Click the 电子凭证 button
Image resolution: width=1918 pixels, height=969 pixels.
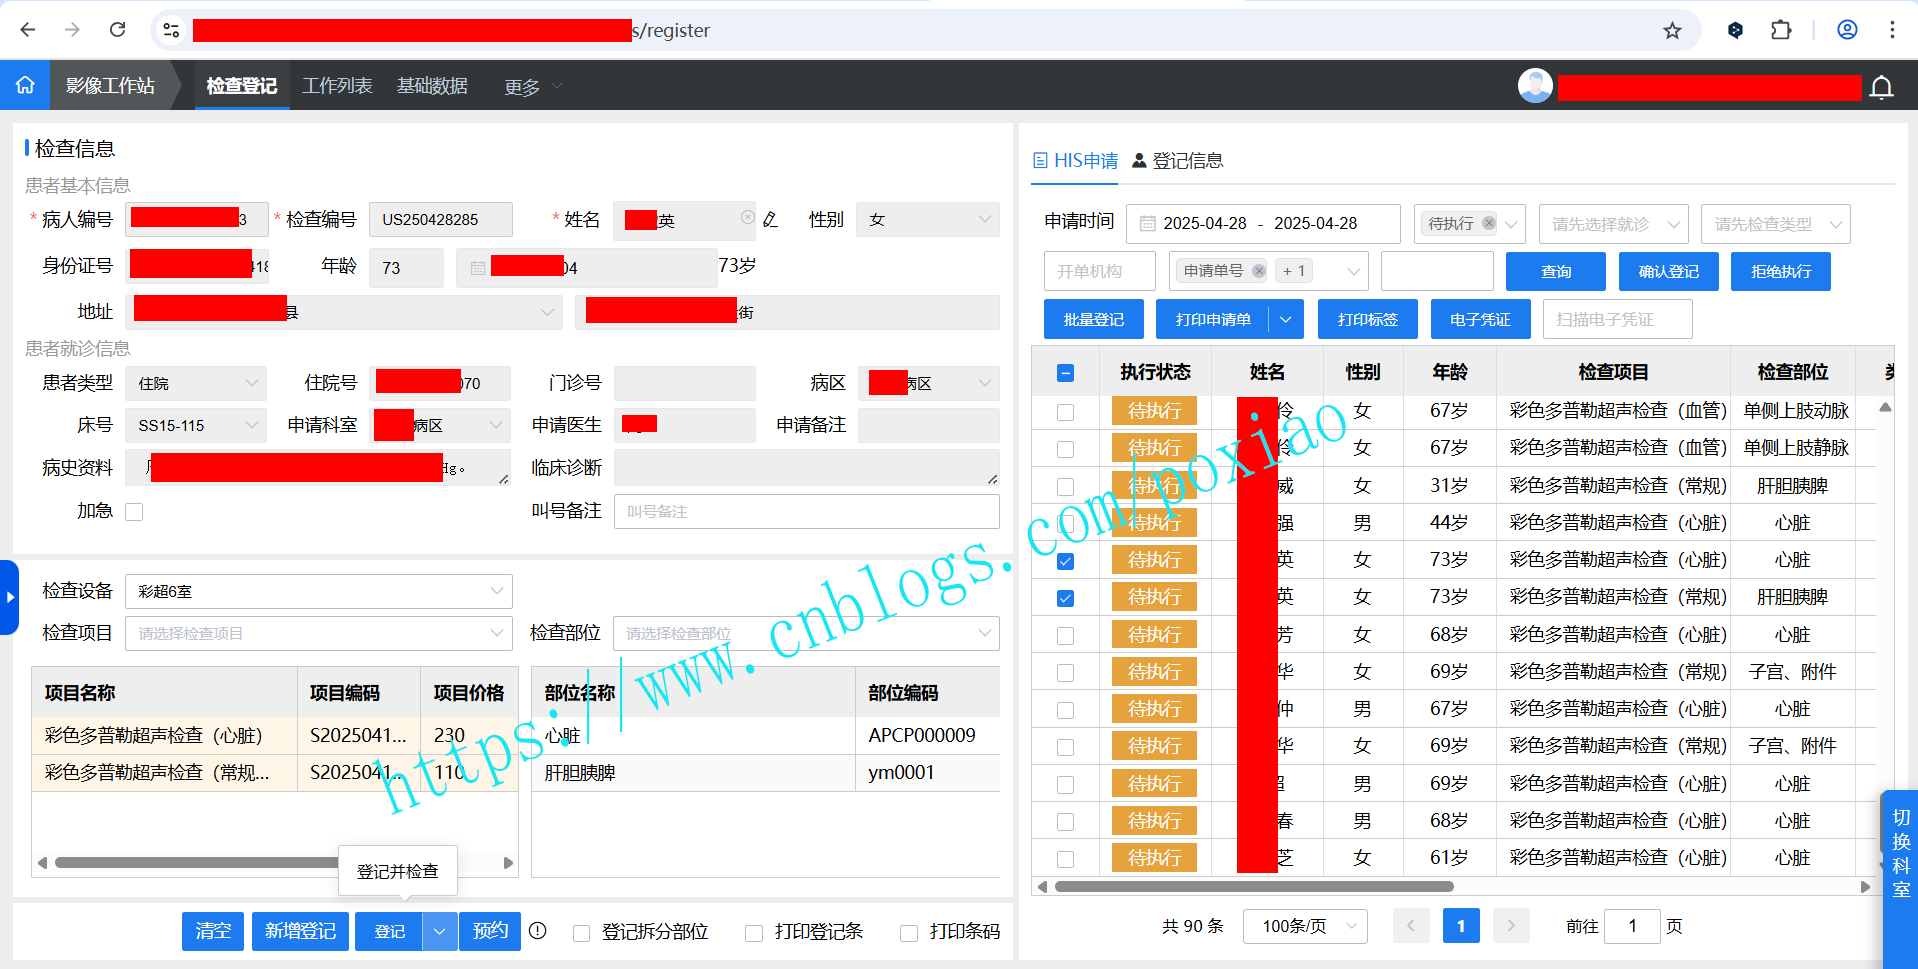pyautogui.click(x=1481, y=319)
